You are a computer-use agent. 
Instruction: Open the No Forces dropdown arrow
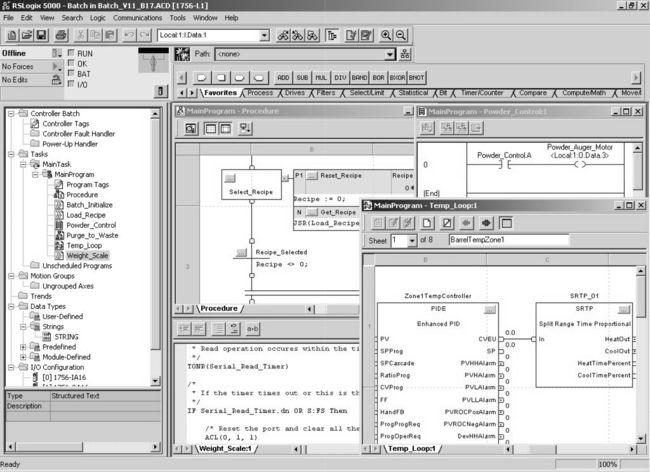pyautogui.click(x=57, y=66)
